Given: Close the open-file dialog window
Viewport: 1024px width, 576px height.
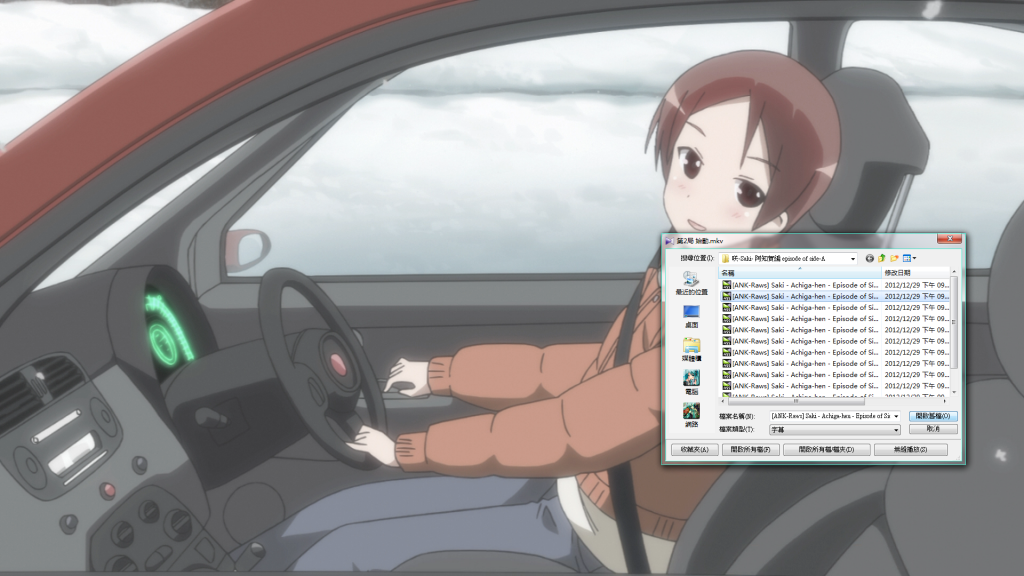Looking at the screenshot, I should coord(950,239).
